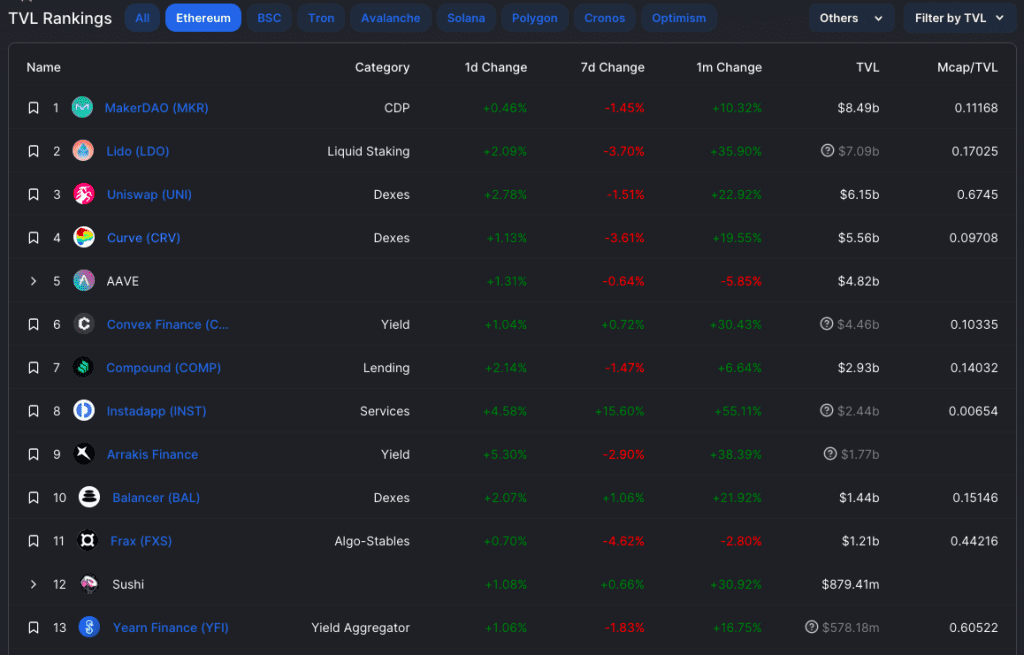This screenshot has height=655, width=1024.
Task: Select the BSC chain tab
Action: (269, 18)
